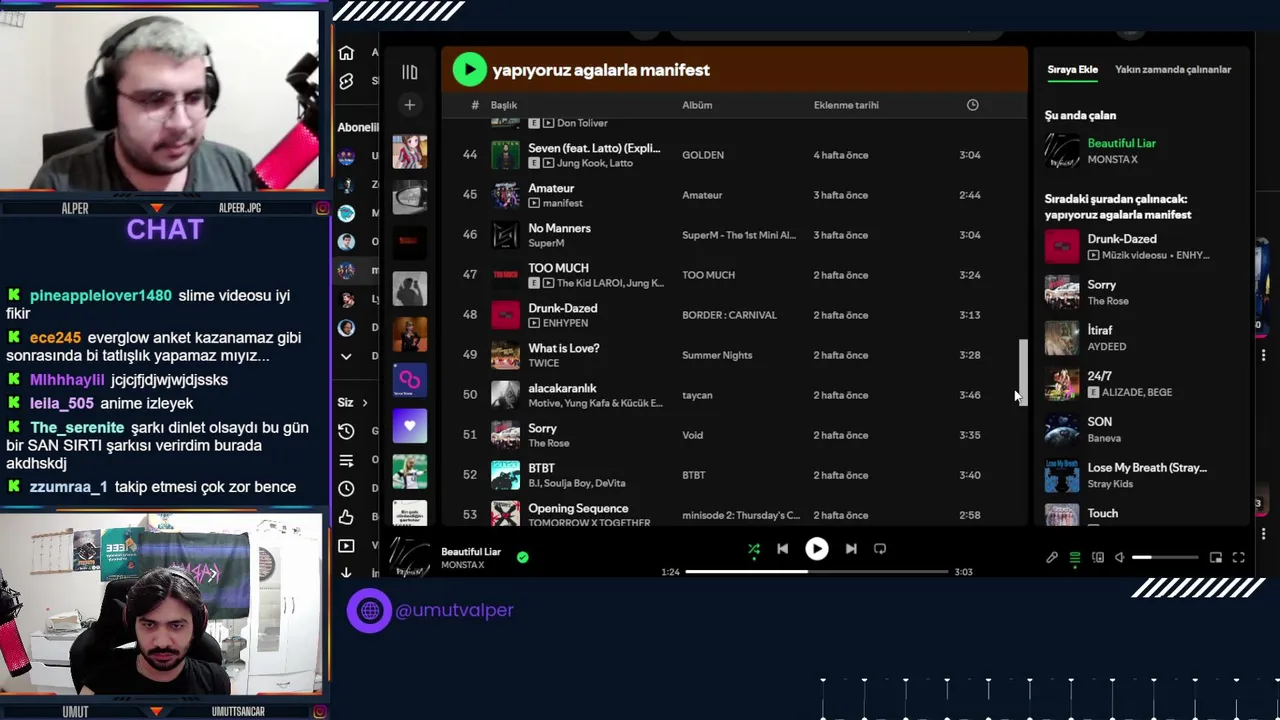This screenshot has width=1280, height=720.
Task: Open YouTube Shorts icon in background window
Action: (346, 82)
